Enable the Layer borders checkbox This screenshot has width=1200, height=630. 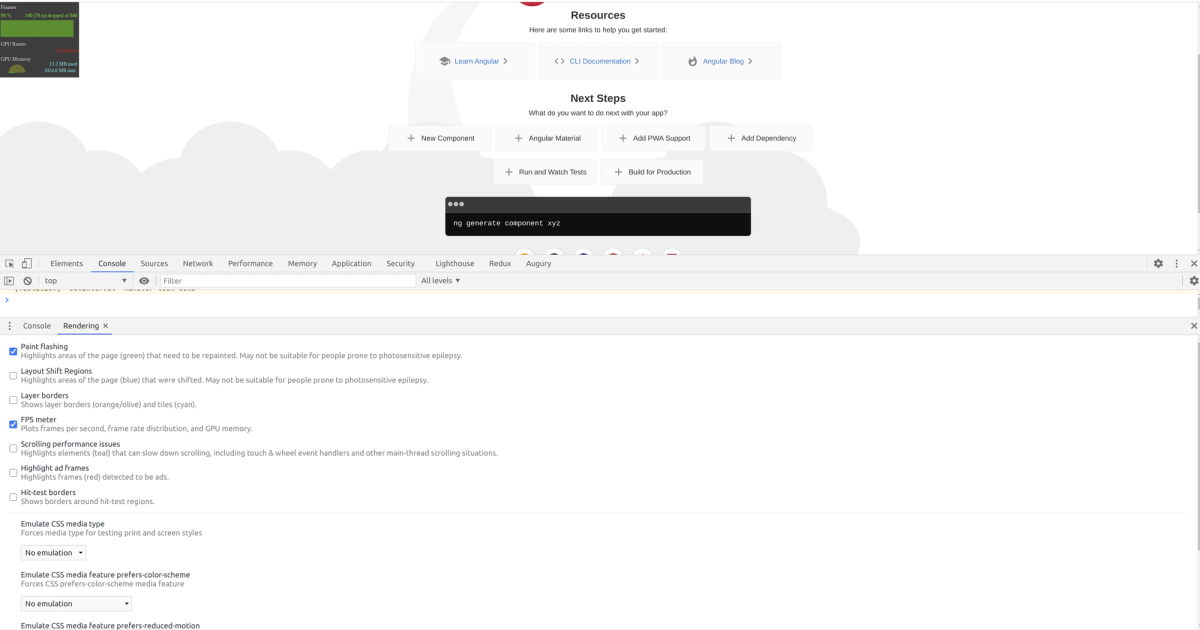[13, 400]
